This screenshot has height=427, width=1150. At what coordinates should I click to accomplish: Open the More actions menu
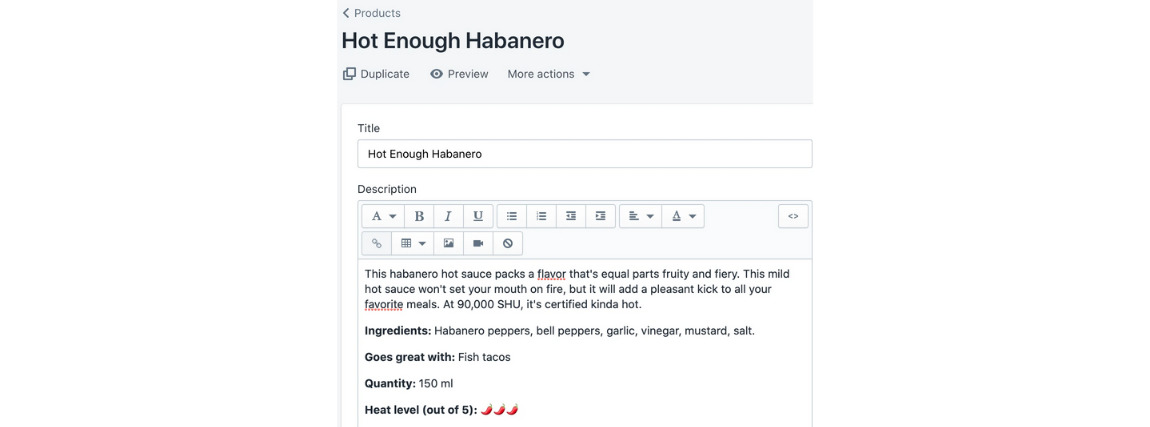[548, 74]
